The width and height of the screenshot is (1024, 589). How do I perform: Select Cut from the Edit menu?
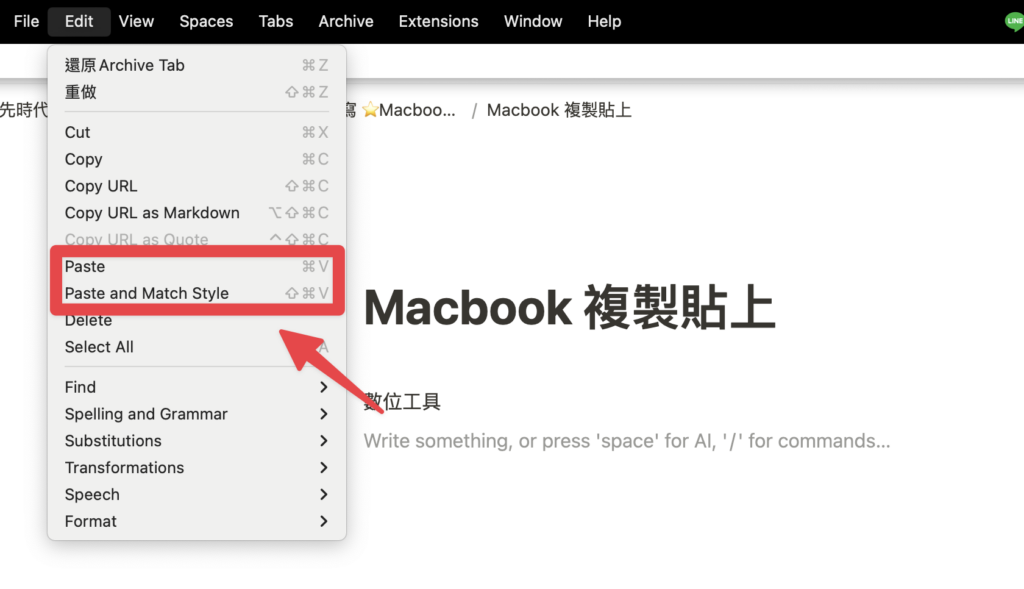tap(197, 133)
